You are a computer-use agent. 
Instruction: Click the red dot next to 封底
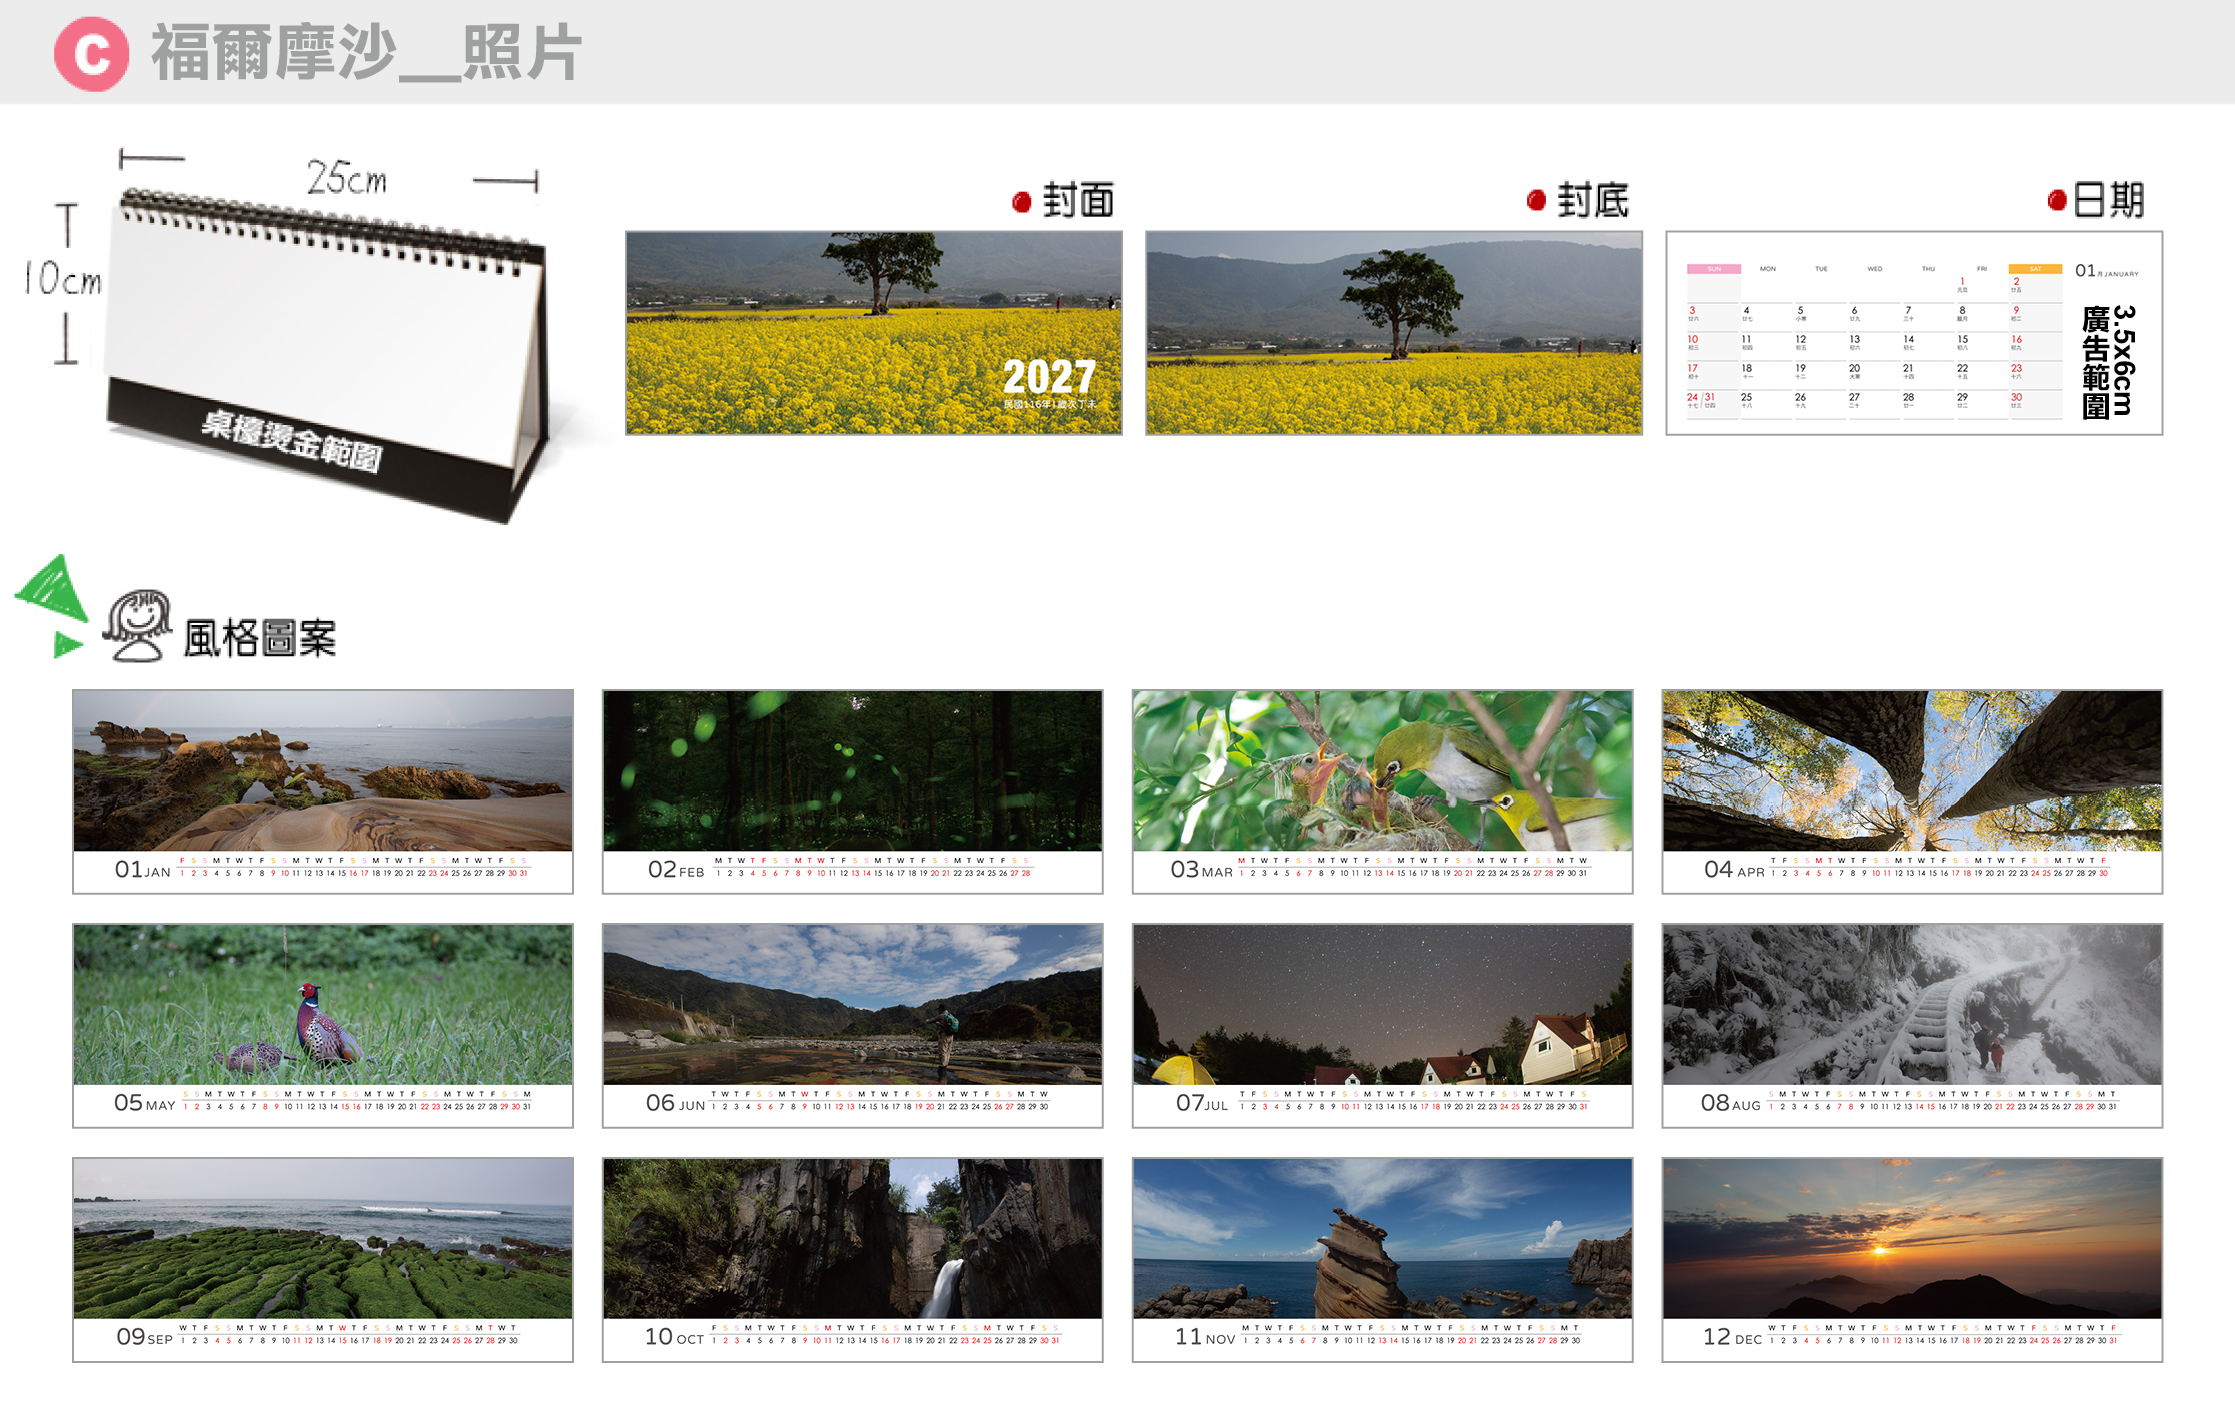point(1537,200)
